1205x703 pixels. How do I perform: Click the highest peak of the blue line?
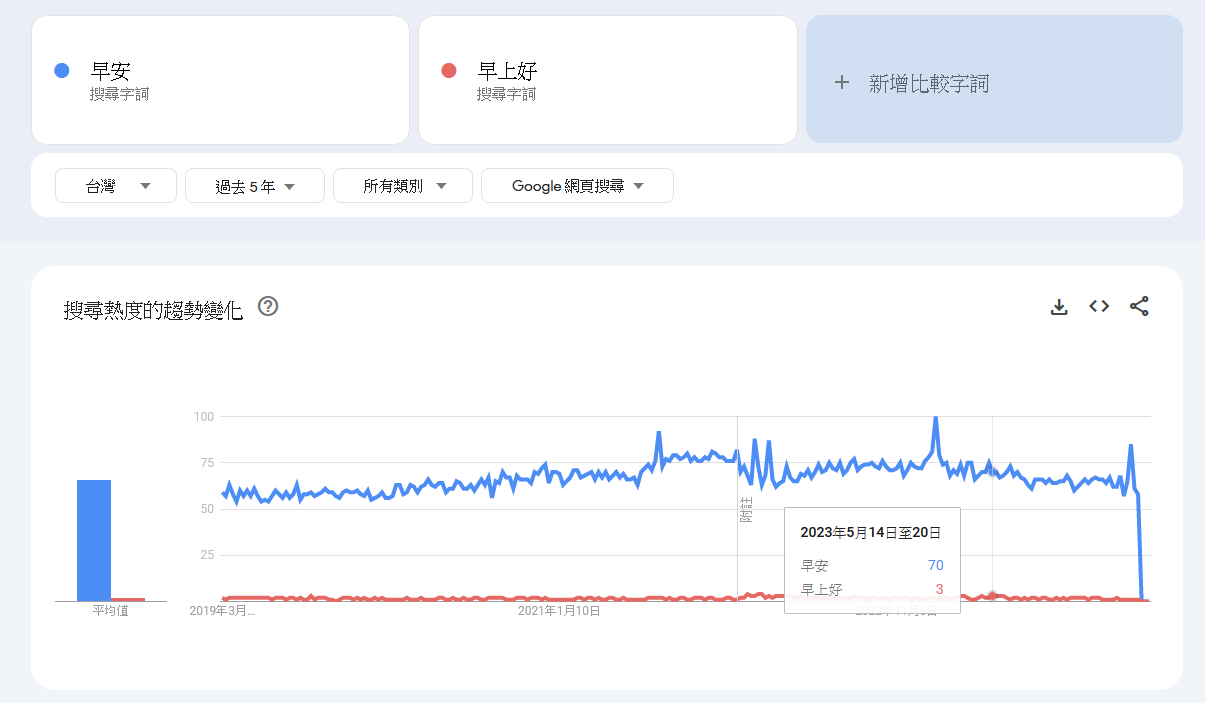tap(935, 418)
